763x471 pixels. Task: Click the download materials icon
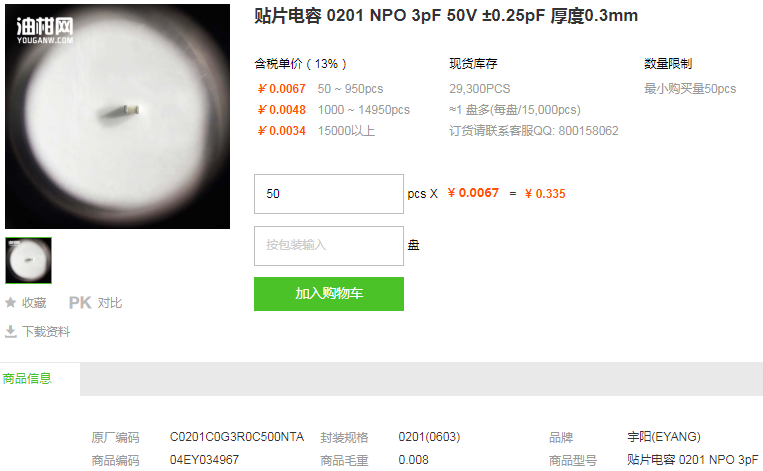pyautogui.click(x=10, y=331)
